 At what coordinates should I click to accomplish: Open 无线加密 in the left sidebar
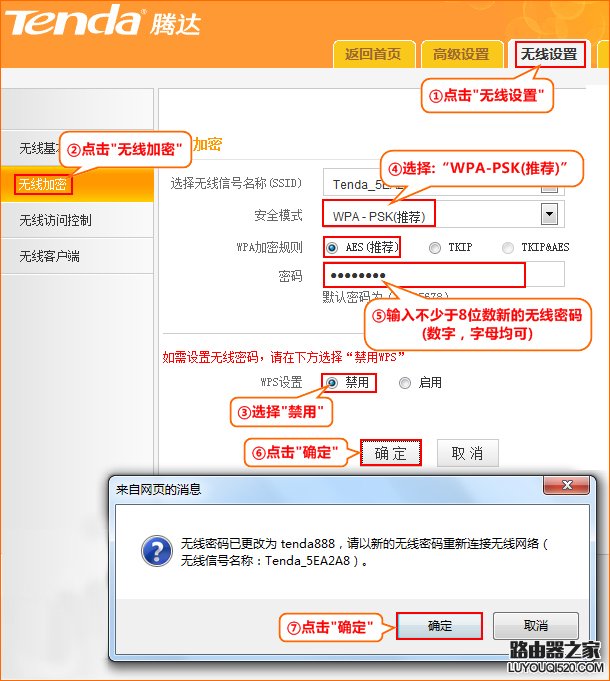(46, 185)
